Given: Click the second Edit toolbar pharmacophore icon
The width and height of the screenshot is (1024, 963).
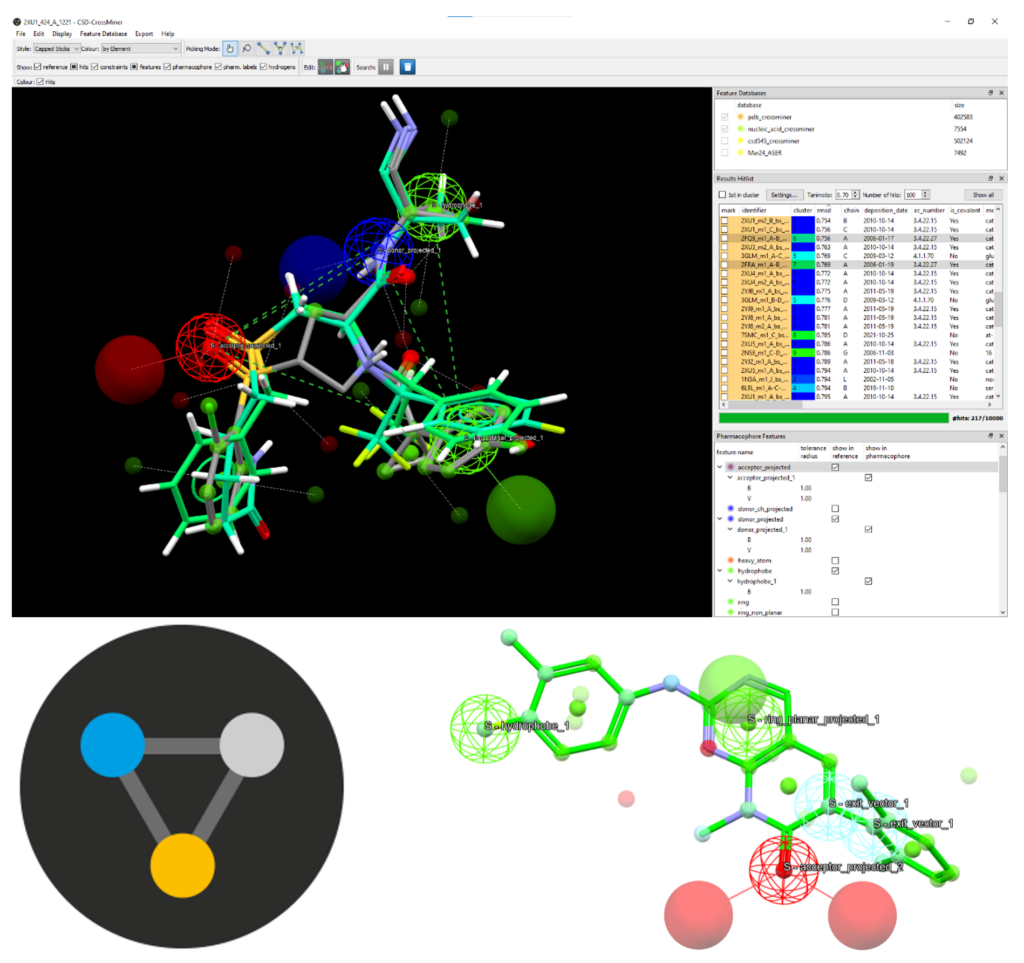Looking at the screenshot, I should 342,67.
